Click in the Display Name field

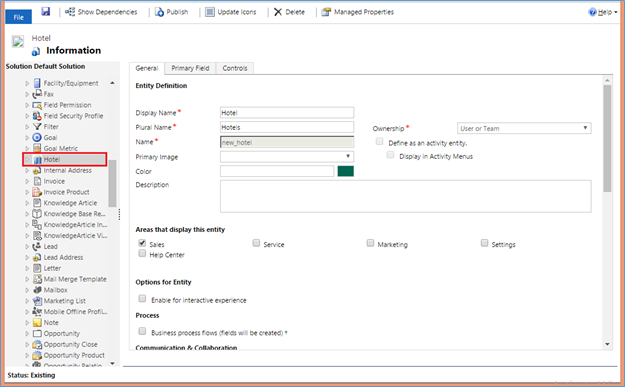[287, 113]
